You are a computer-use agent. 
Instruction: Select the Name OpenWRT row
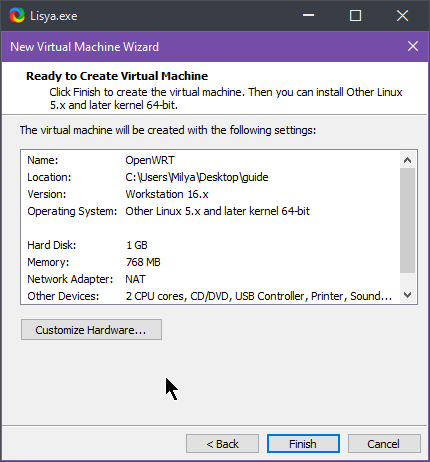click(210, 160)
